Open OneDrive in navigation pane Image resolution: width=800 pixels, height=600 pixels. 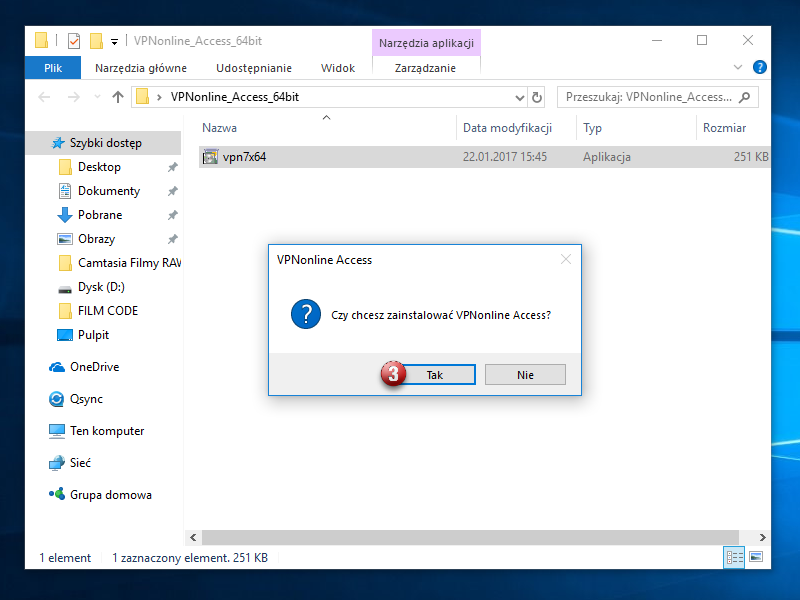click(94, 367)
